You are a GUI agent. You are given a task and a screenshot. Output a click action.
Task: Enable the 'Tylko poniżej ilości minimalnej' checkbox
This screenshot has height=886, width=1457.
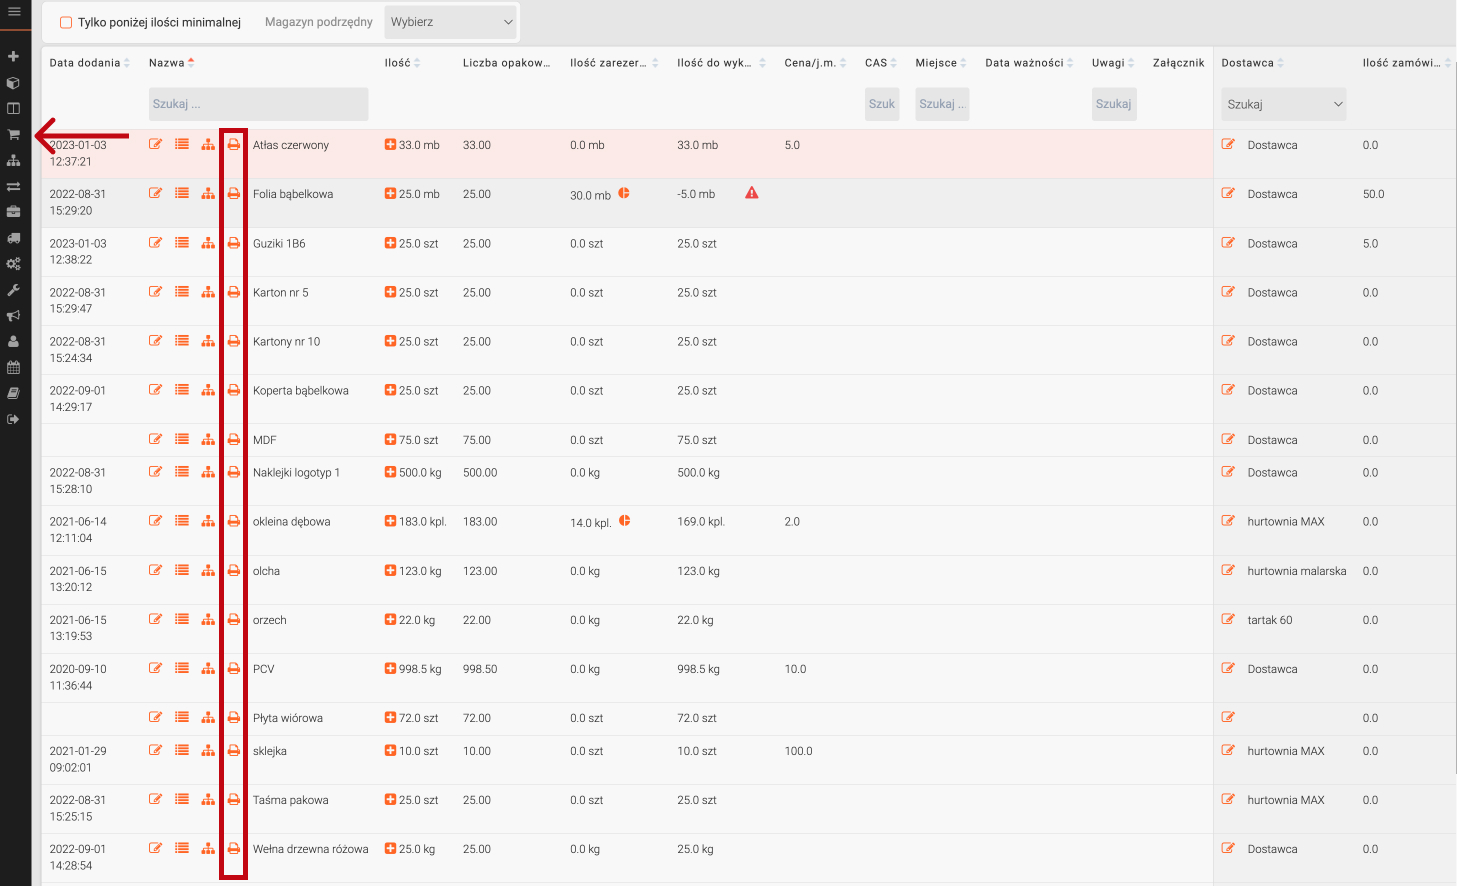[66, 22]
